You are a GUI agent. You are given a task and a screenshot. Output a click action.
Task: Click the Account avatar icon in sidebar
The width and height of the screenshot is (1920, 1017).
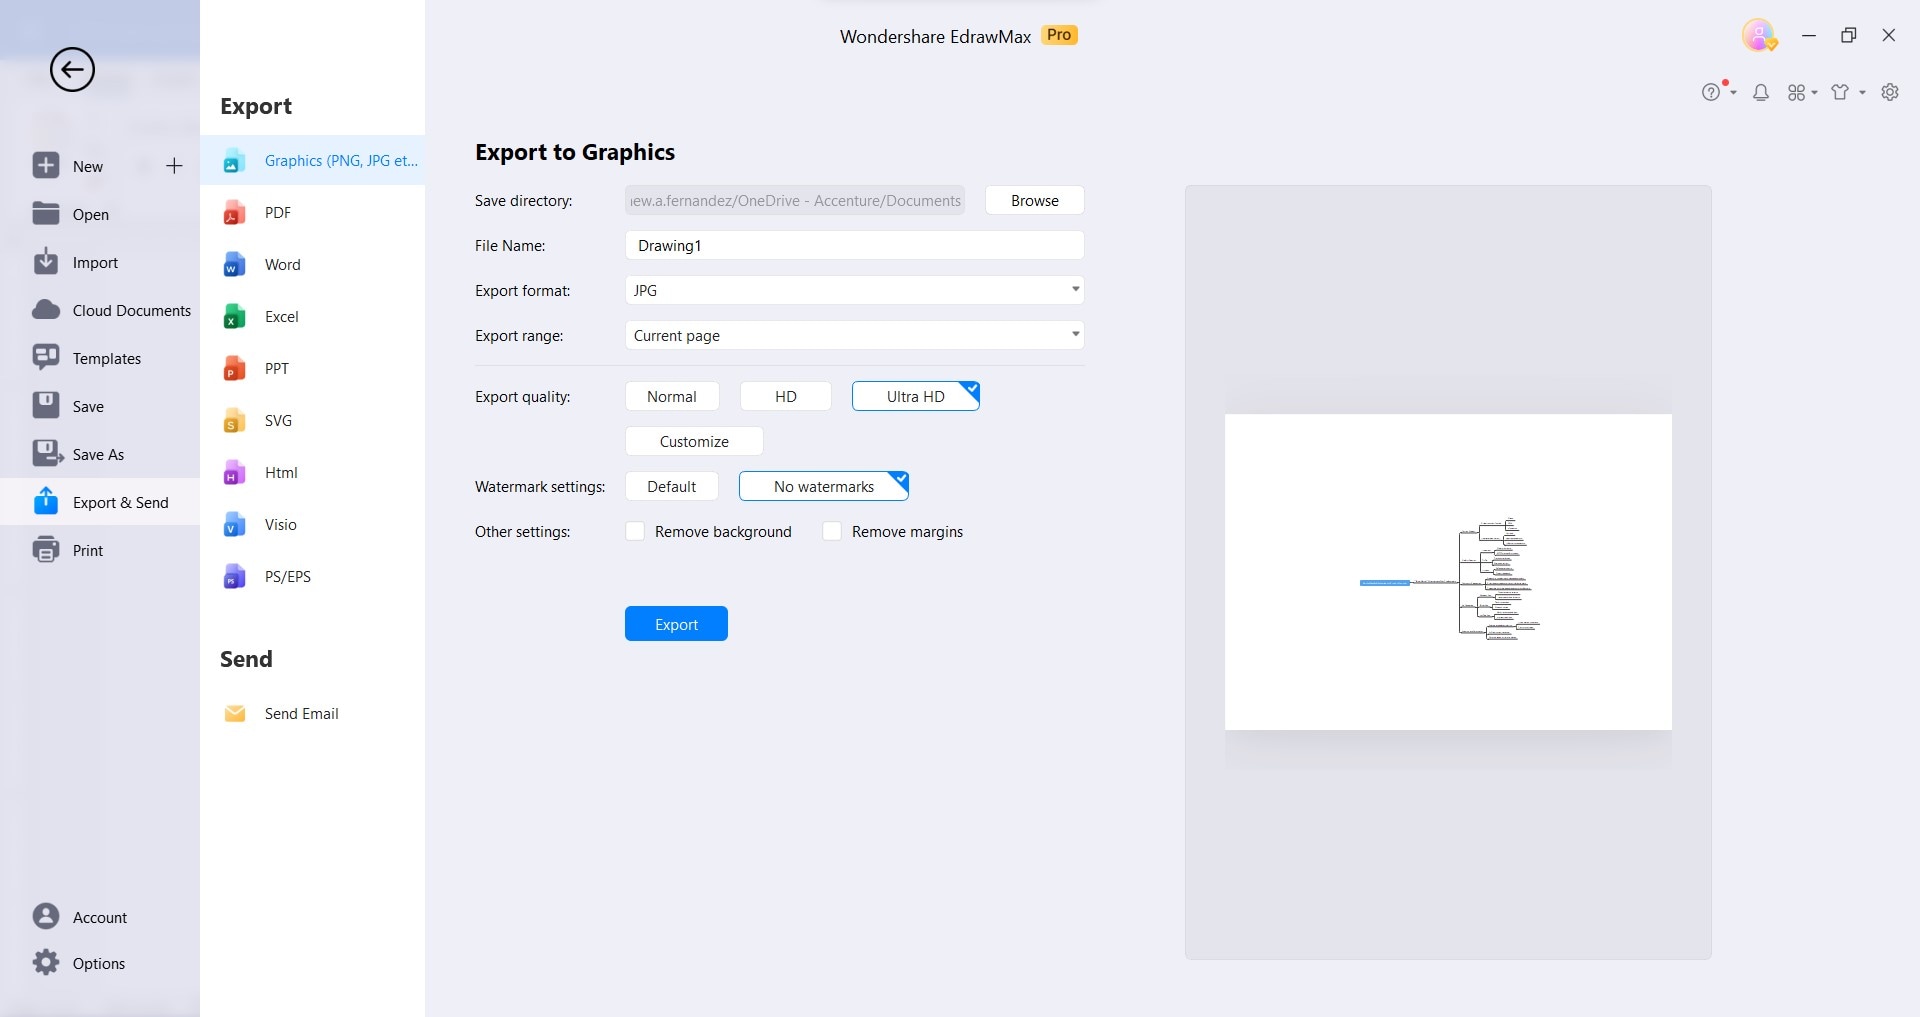pos(46,917)
